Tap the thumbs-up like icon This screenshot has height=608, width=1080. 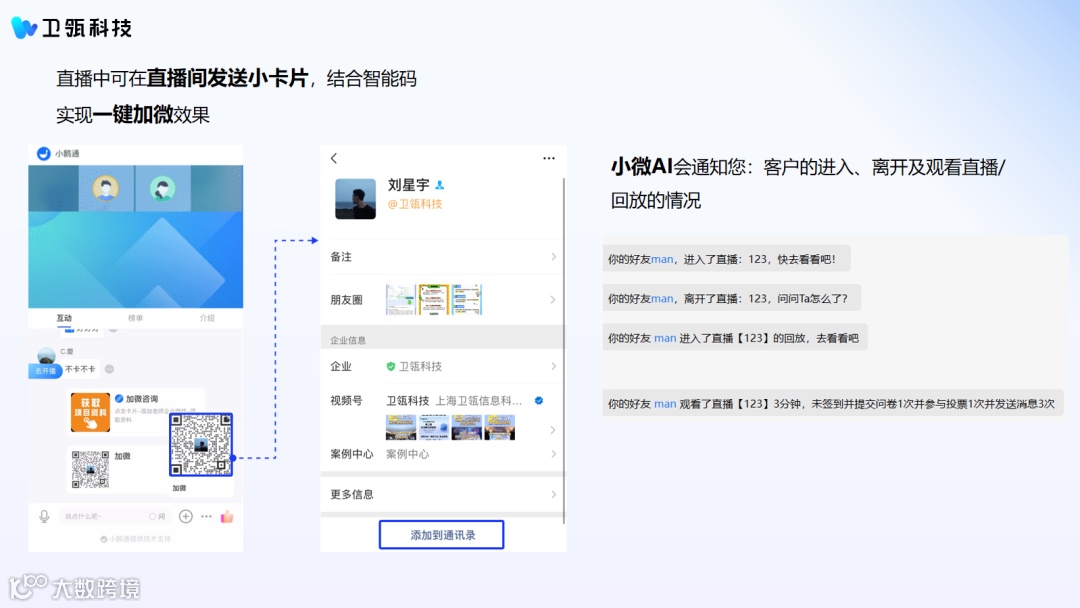point(227,516)
